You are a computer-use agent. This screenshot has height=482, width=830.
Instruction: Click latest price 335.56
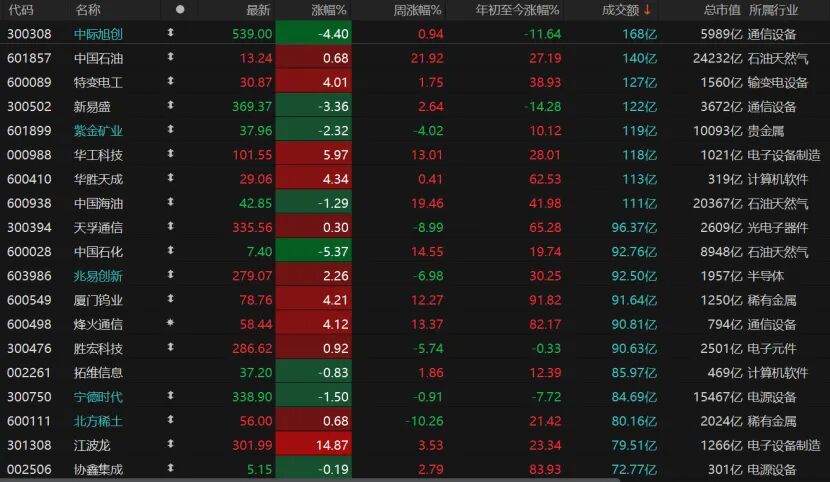click(252, 228)
